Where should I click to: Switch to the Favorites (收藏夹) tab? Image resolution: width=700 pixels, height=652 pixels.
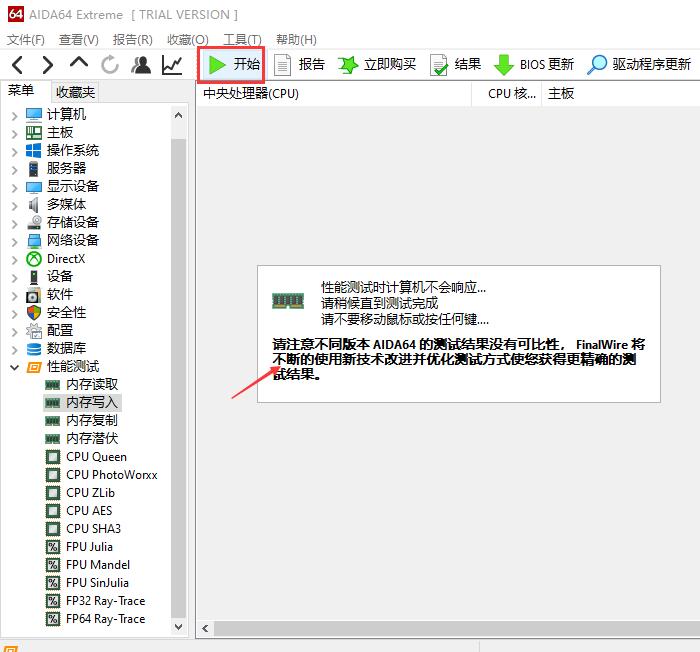click(75, 92)
